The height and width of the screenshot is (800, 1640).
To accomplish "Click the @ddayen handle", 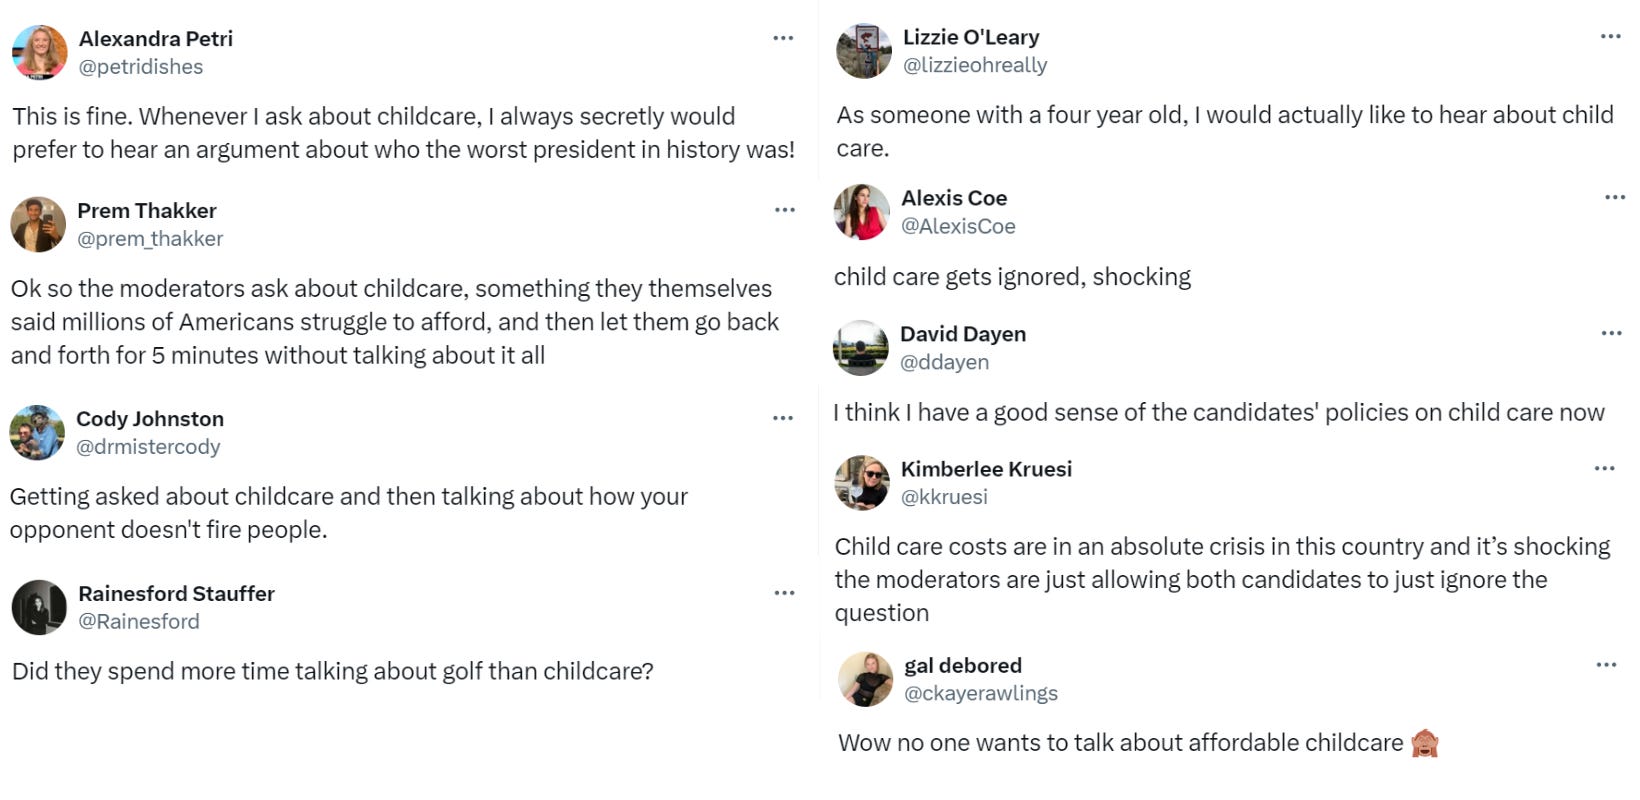I will click(x=944, y=362).
